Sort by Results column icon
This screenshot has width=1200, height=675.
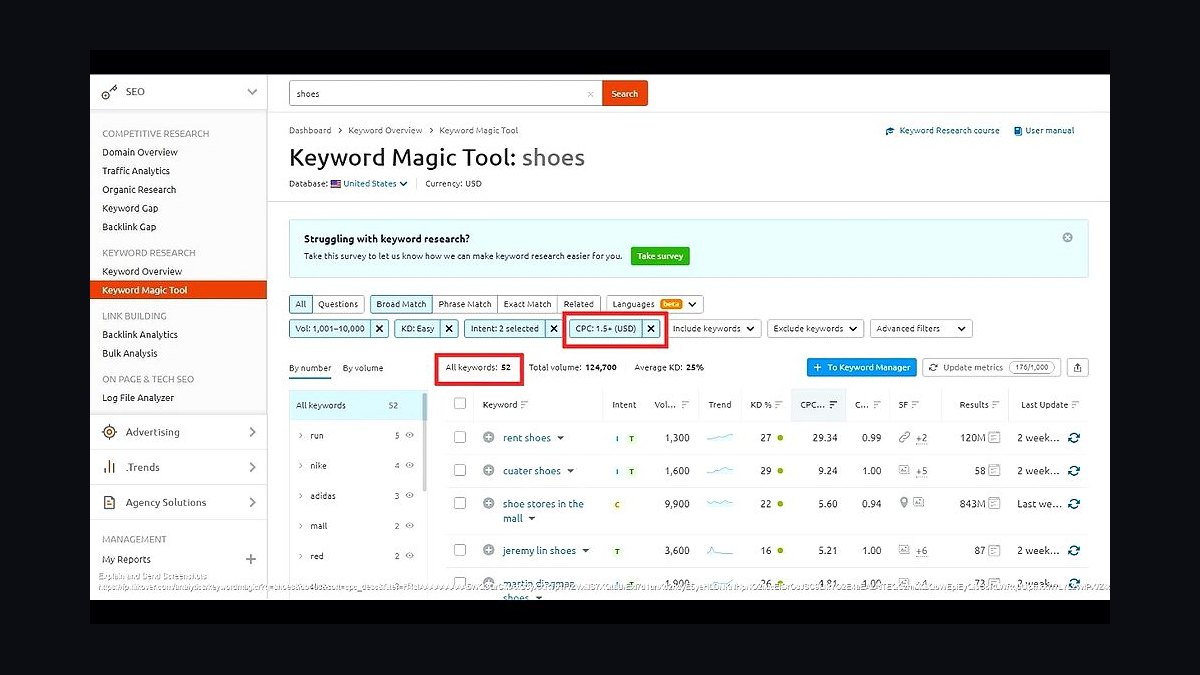pos(997,405)
